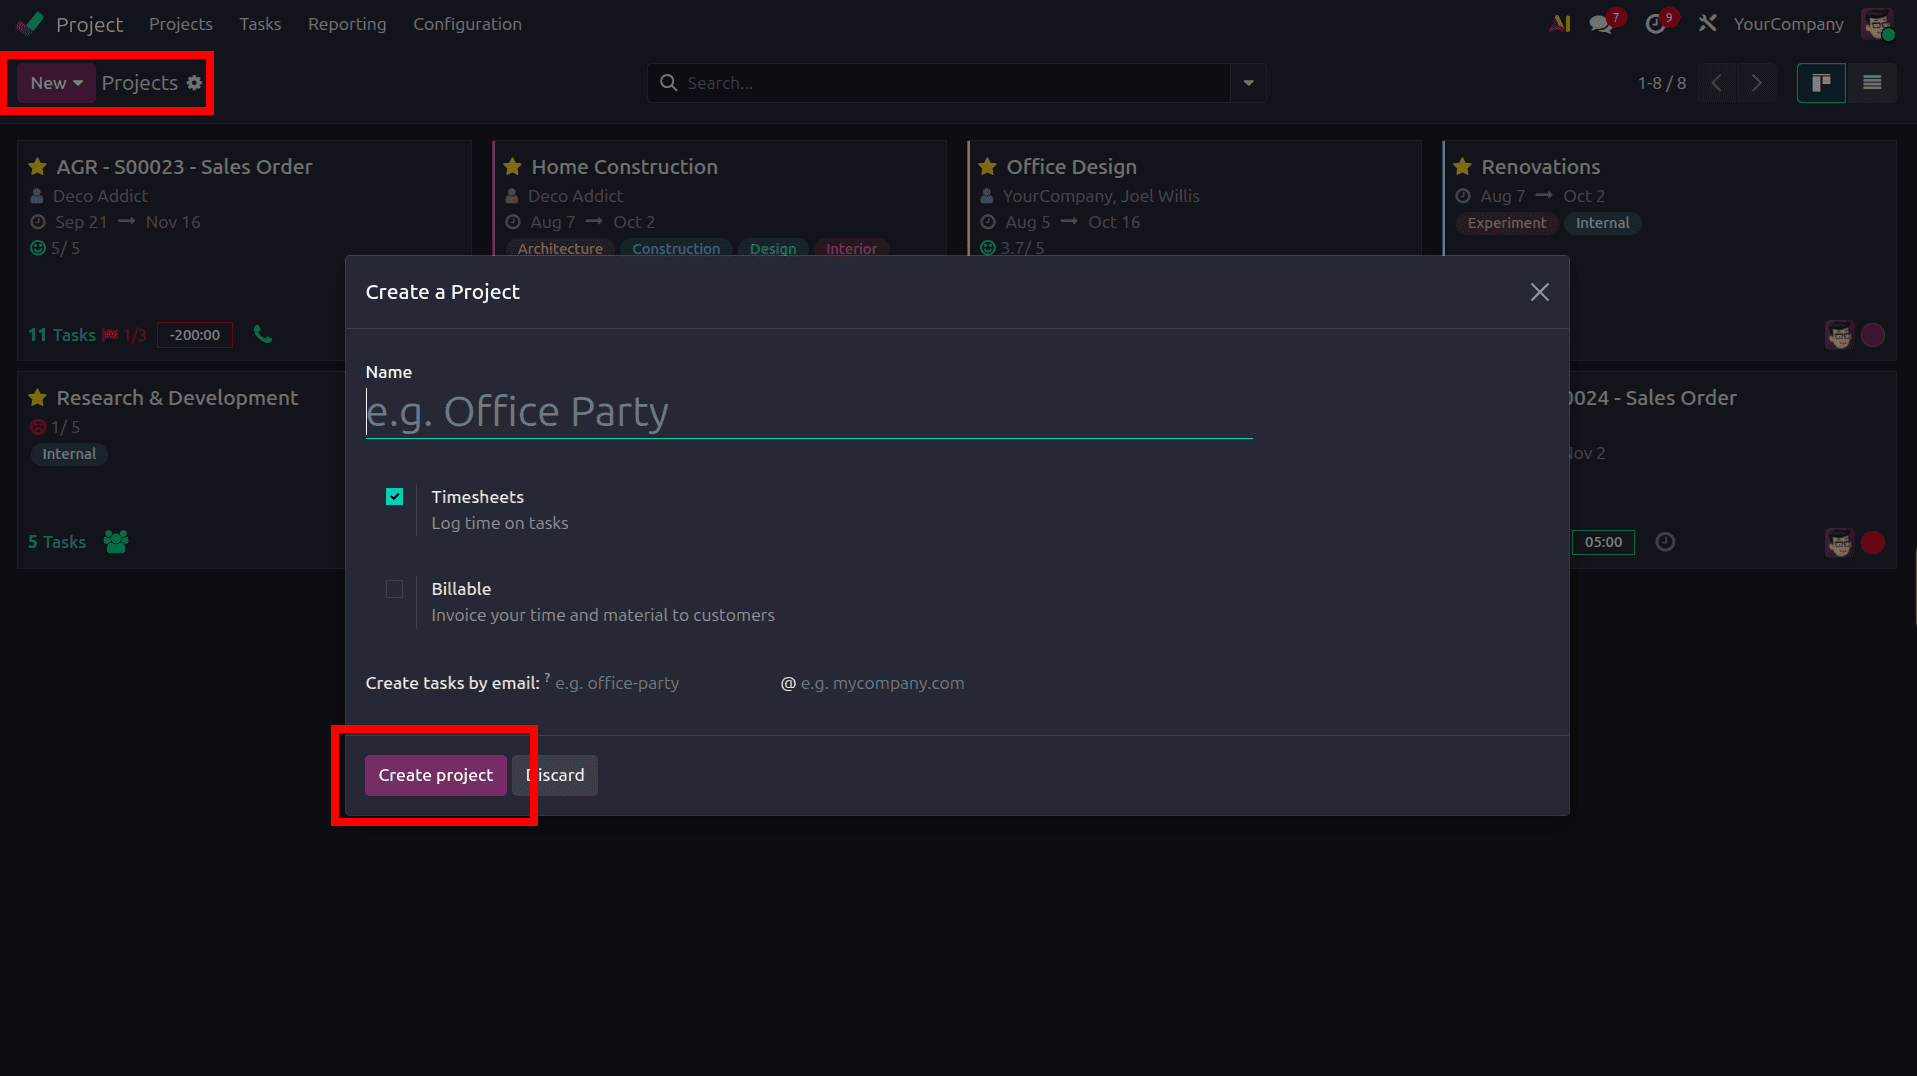
Task: Go to the next page arrow
Action: point(1756,83)
